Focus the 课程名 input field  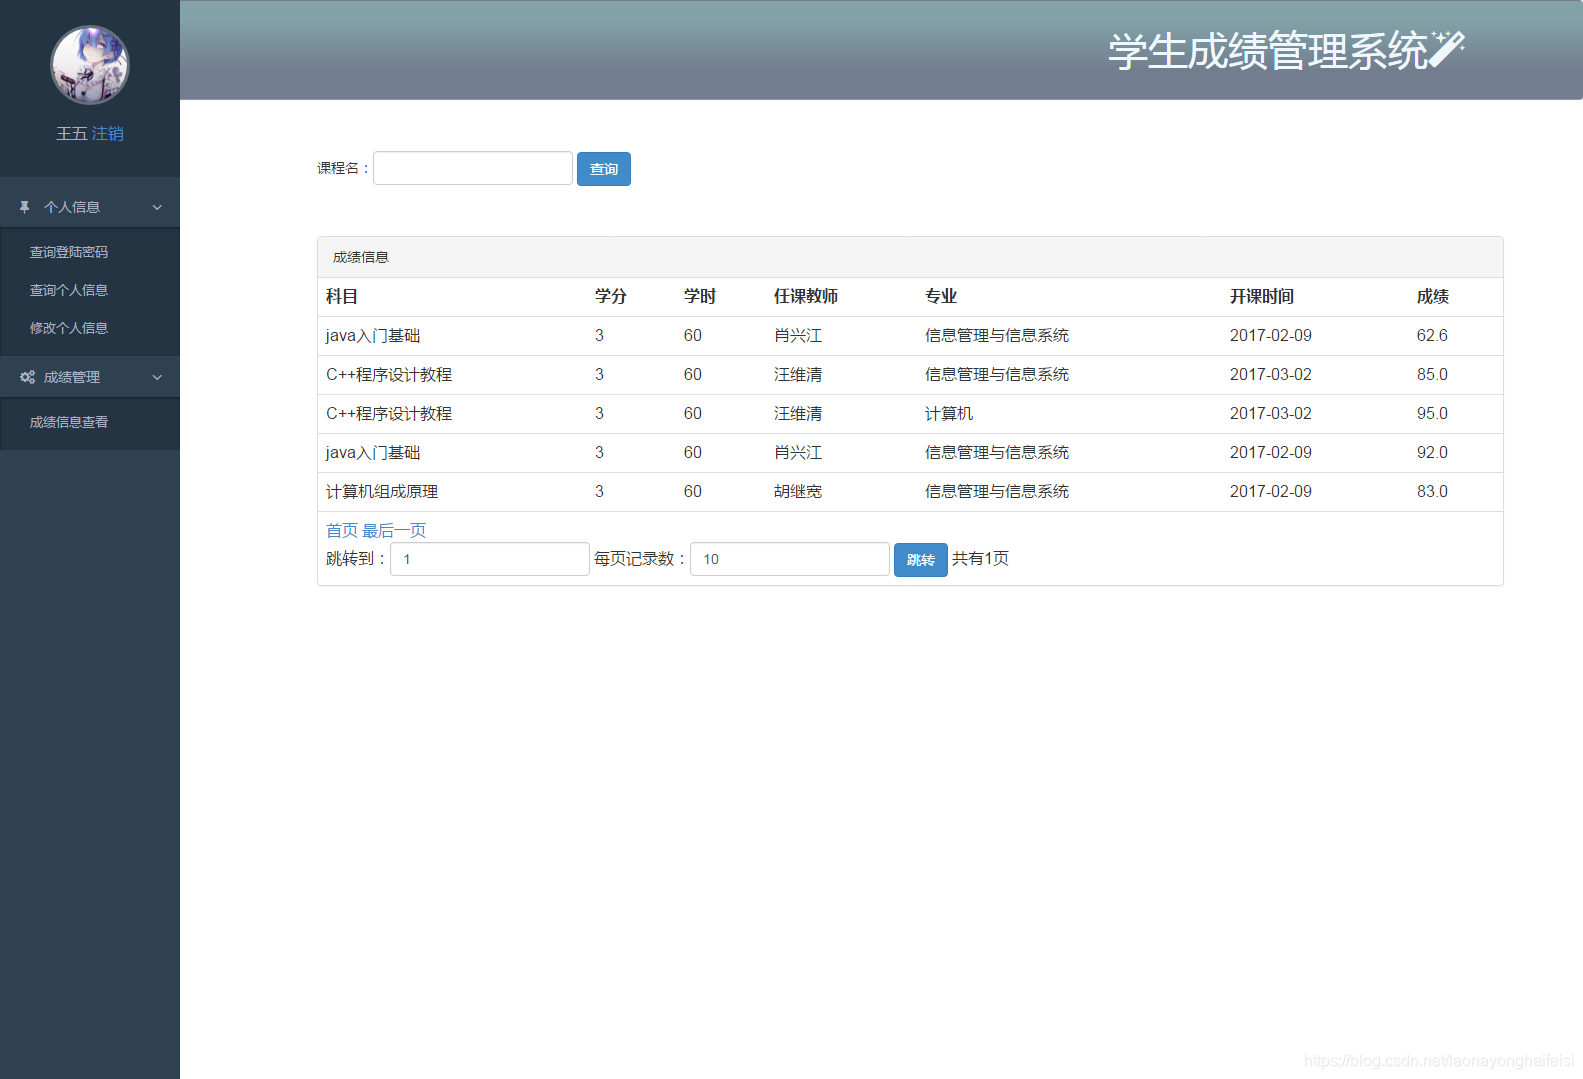(473, 168)
